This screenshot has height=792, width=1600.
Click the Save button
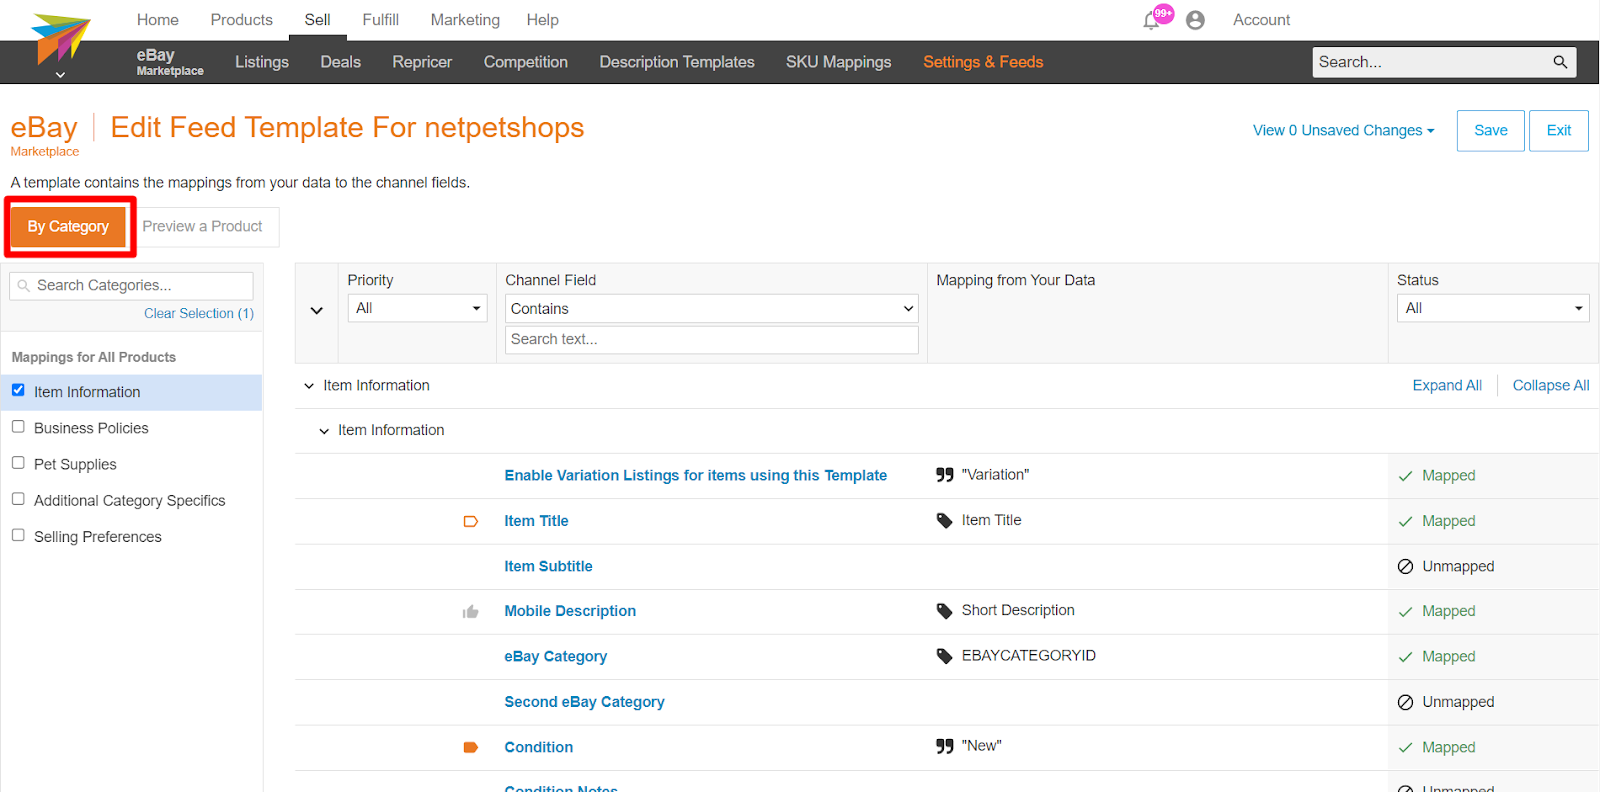1491,131
